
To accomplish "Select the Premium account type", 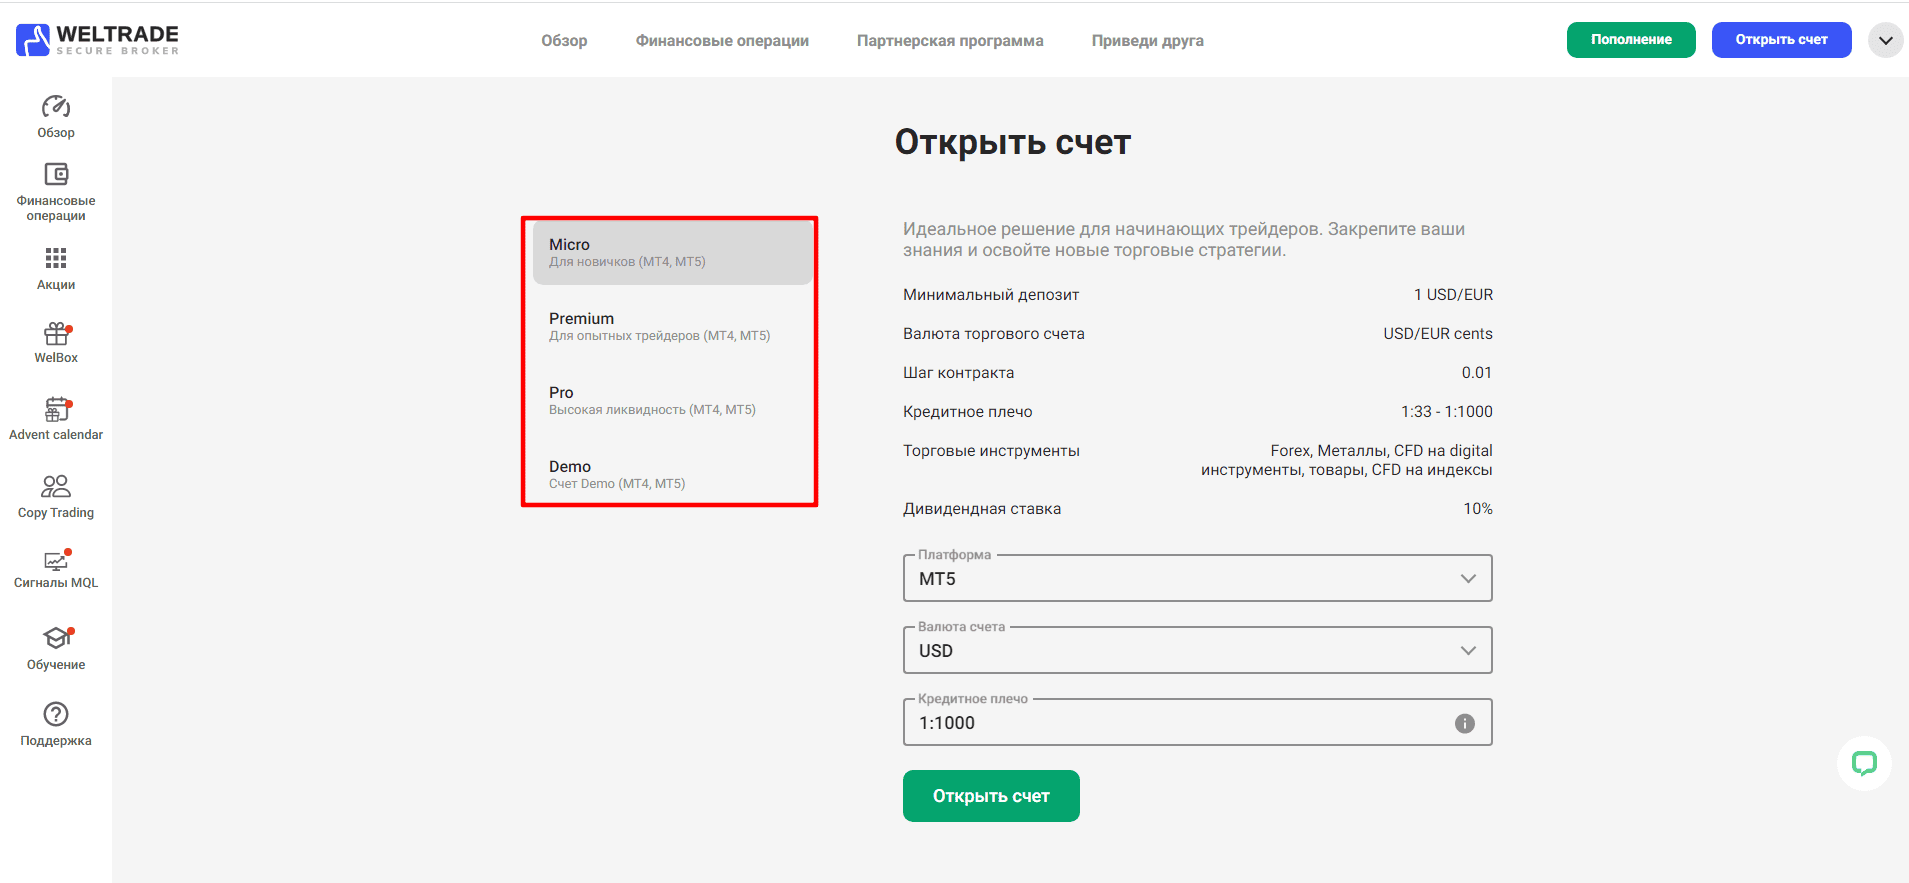I will (673, 327).
